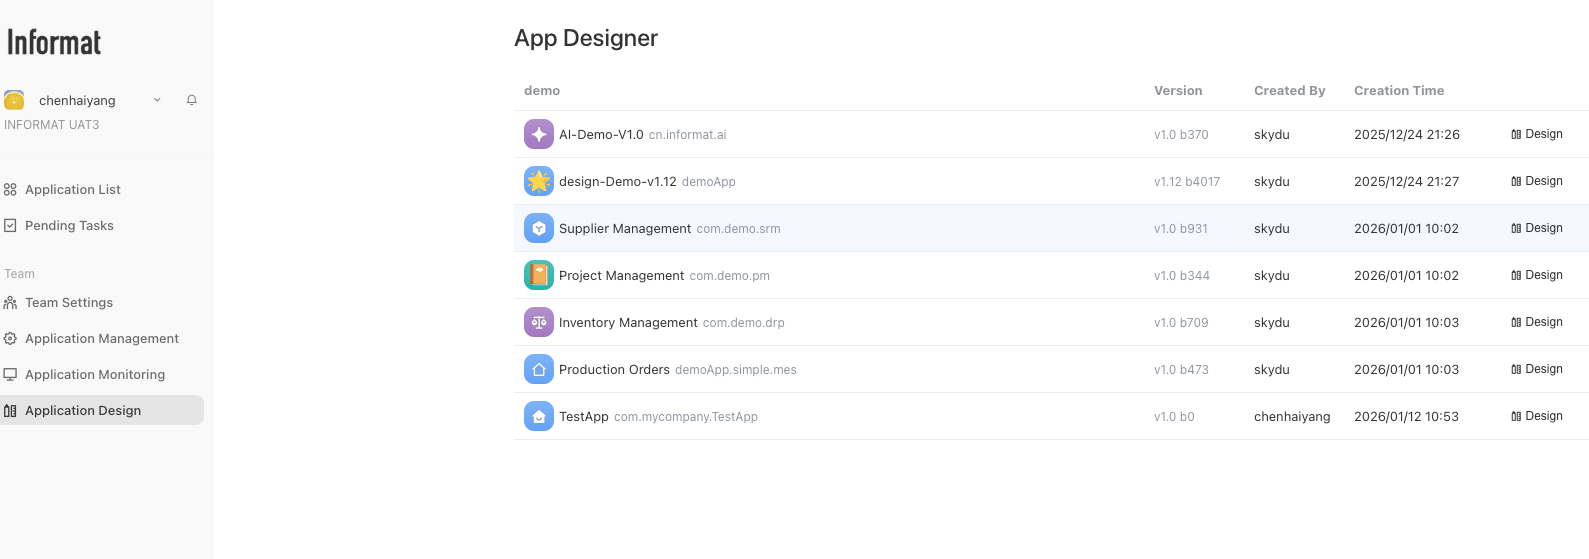1589x559 pixels.
Task: Click the chenhaiyang user avatar
Action: pyautogui.click(x=14, y=100)
